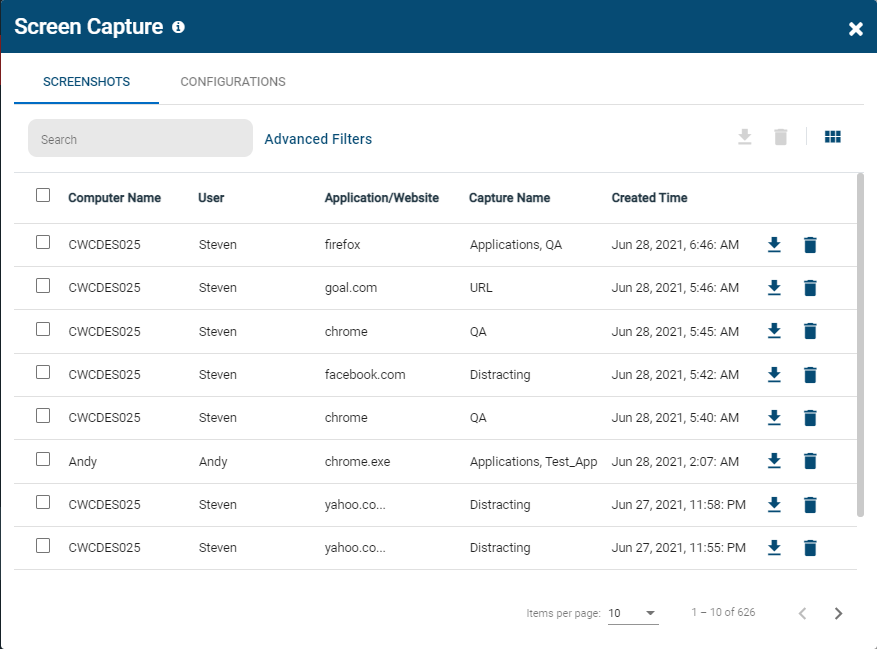Click the "URL" capture name cell
Screen dimensions: 877x649
[x=481, y=288]
